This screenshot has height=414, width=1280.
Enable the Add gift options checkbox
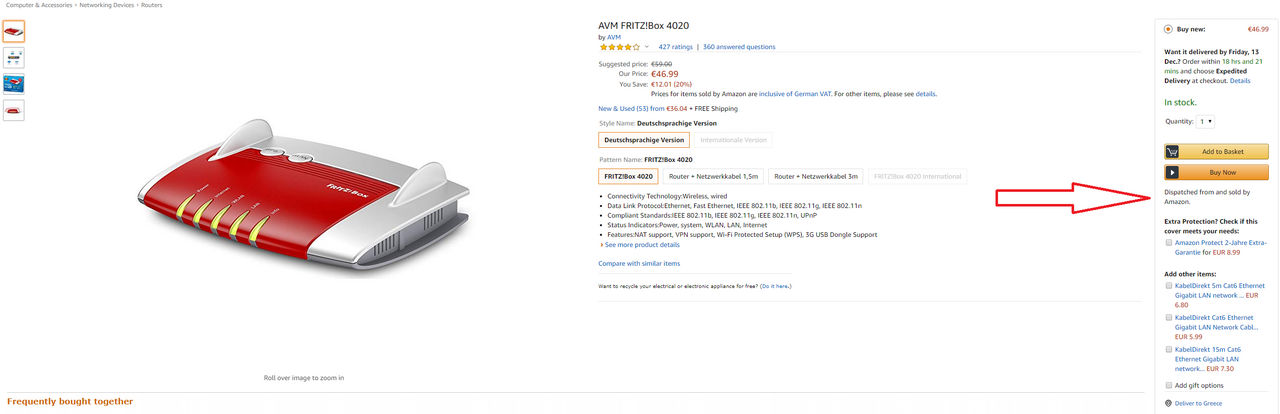[1169, 385]
